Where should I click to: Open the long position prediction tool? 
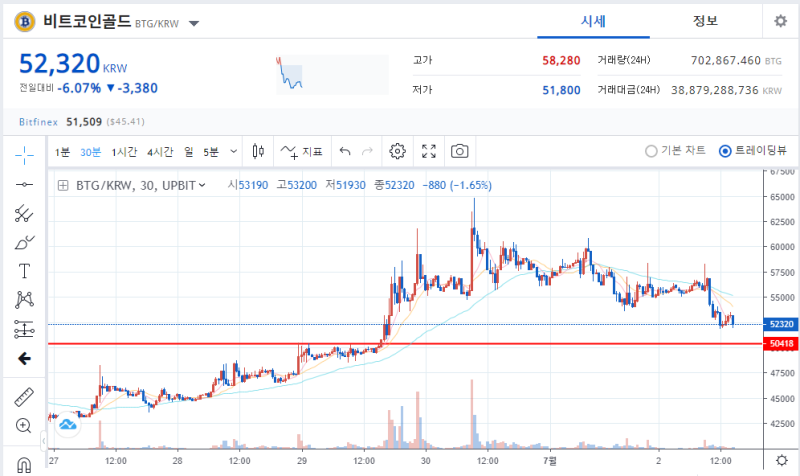pos(24,329)
